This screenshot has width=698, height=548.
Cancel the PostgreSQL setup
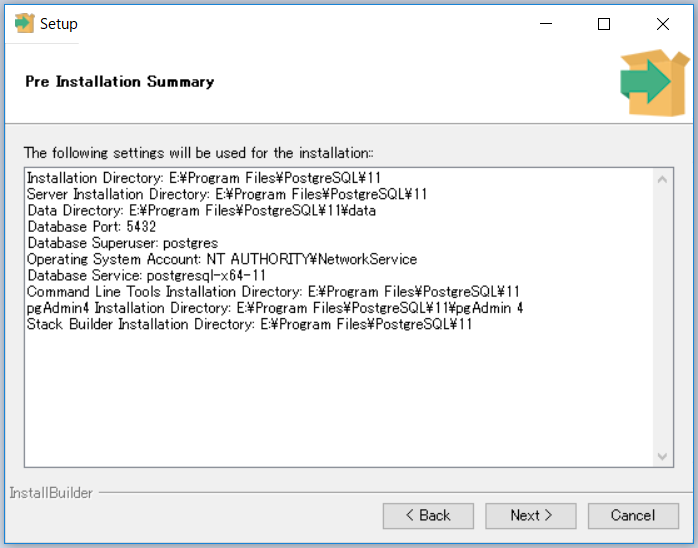pyautogui.click(x=633, y=515)
